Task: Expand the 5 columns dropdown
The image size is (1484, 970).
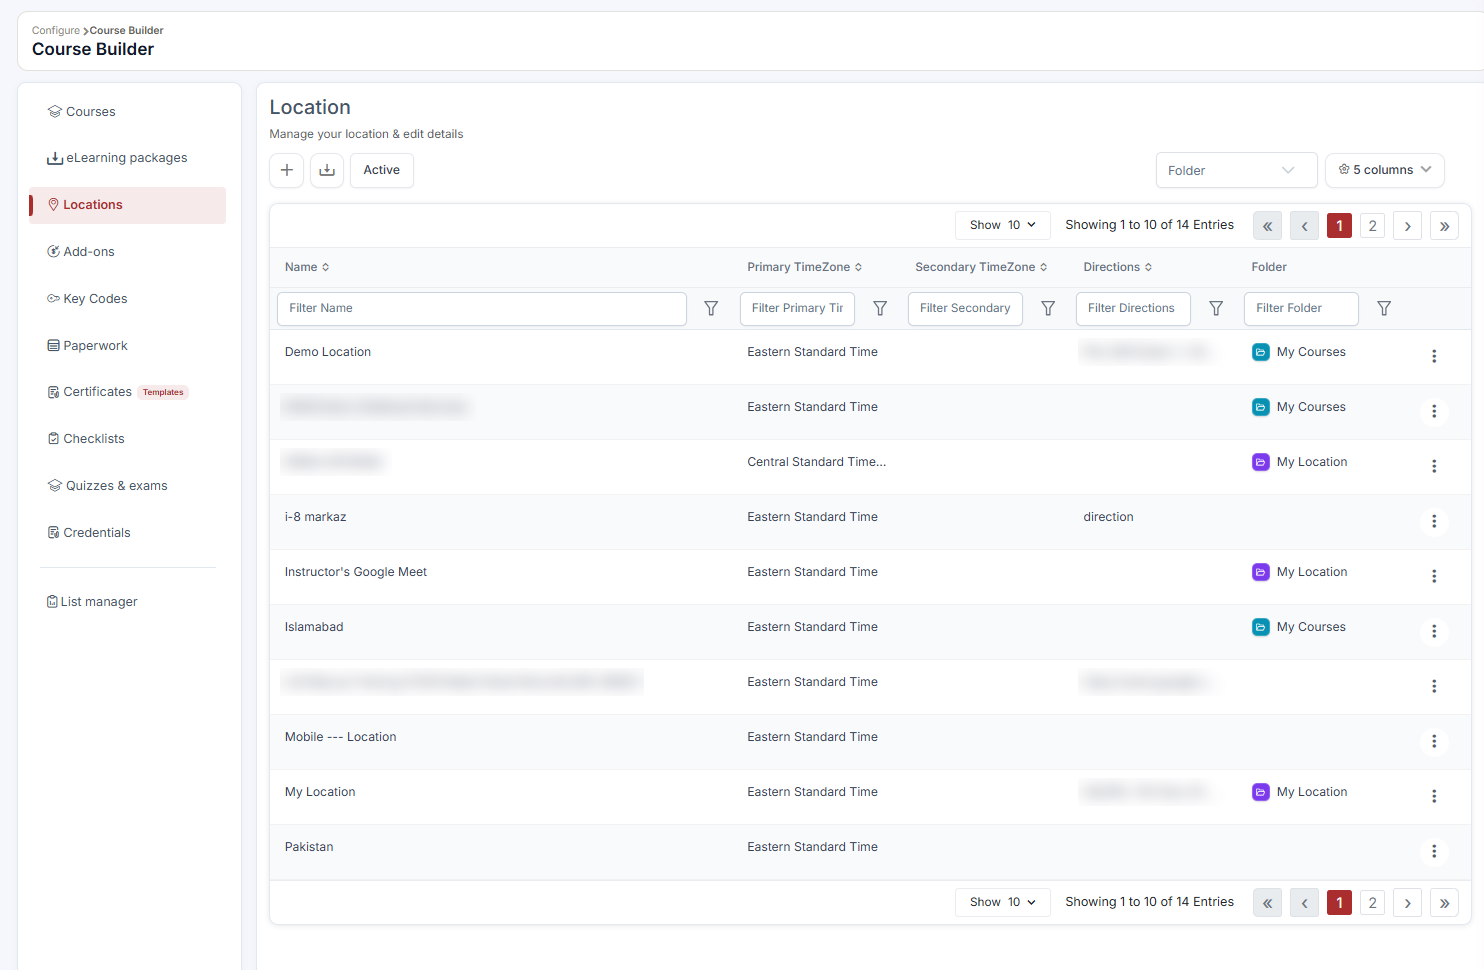Action: coord(1385,170)
